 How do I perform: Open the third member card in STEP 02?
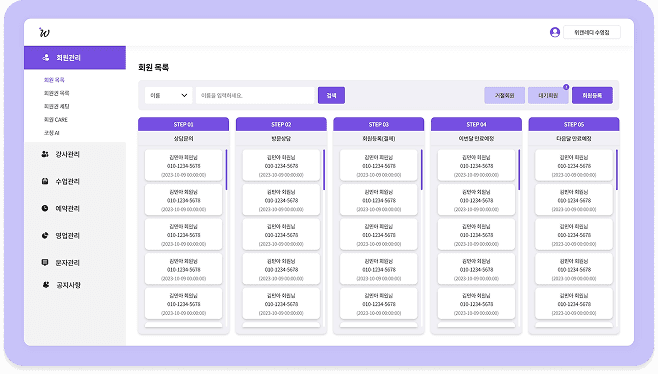point(281,234)
